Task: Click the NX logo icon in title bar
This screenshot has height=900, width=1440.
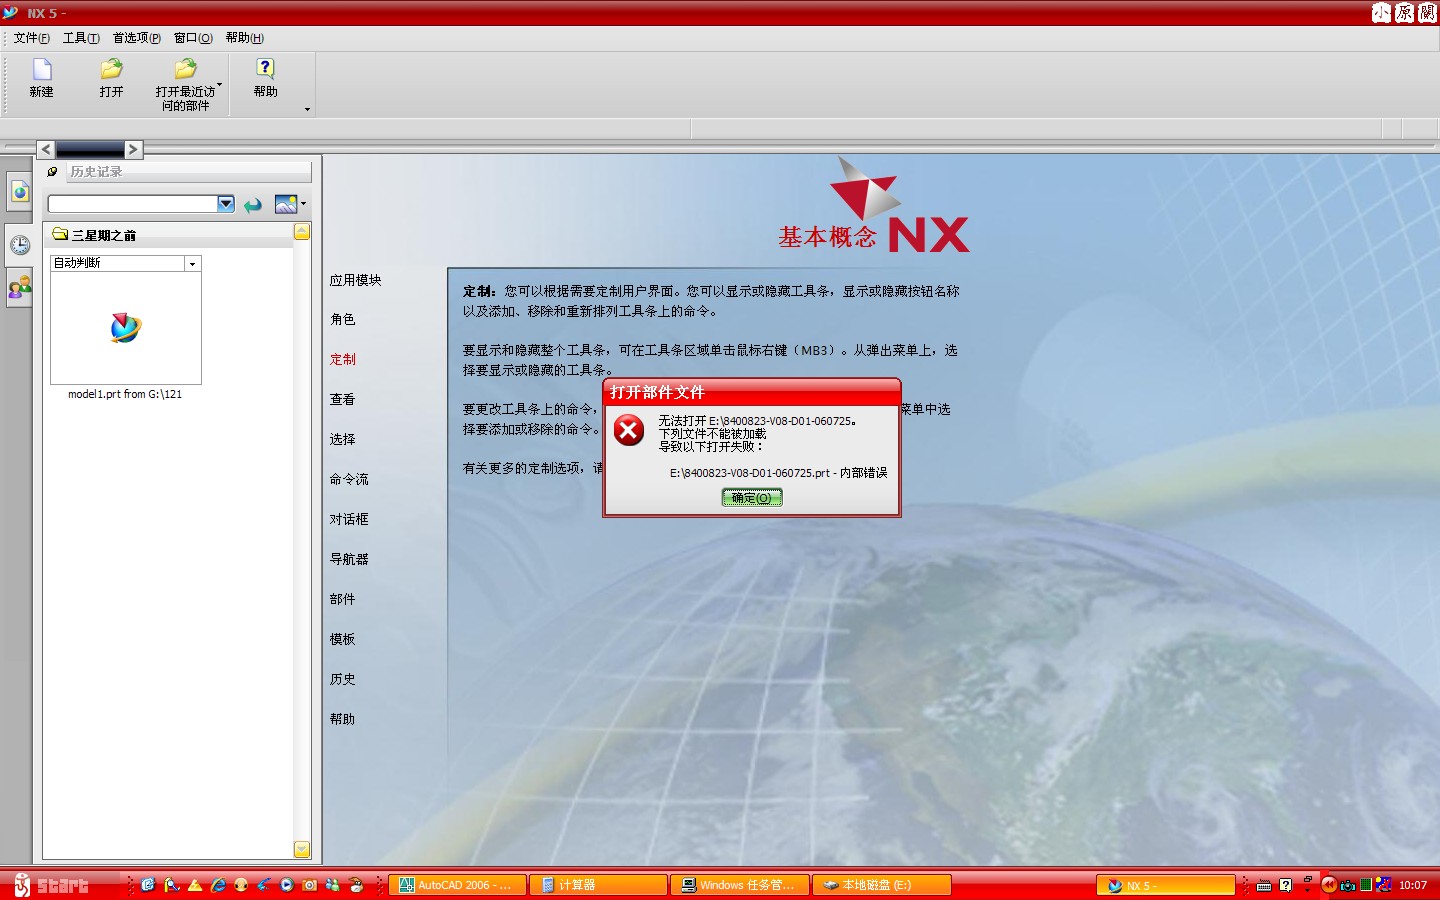Action: (x=10, y=12)
